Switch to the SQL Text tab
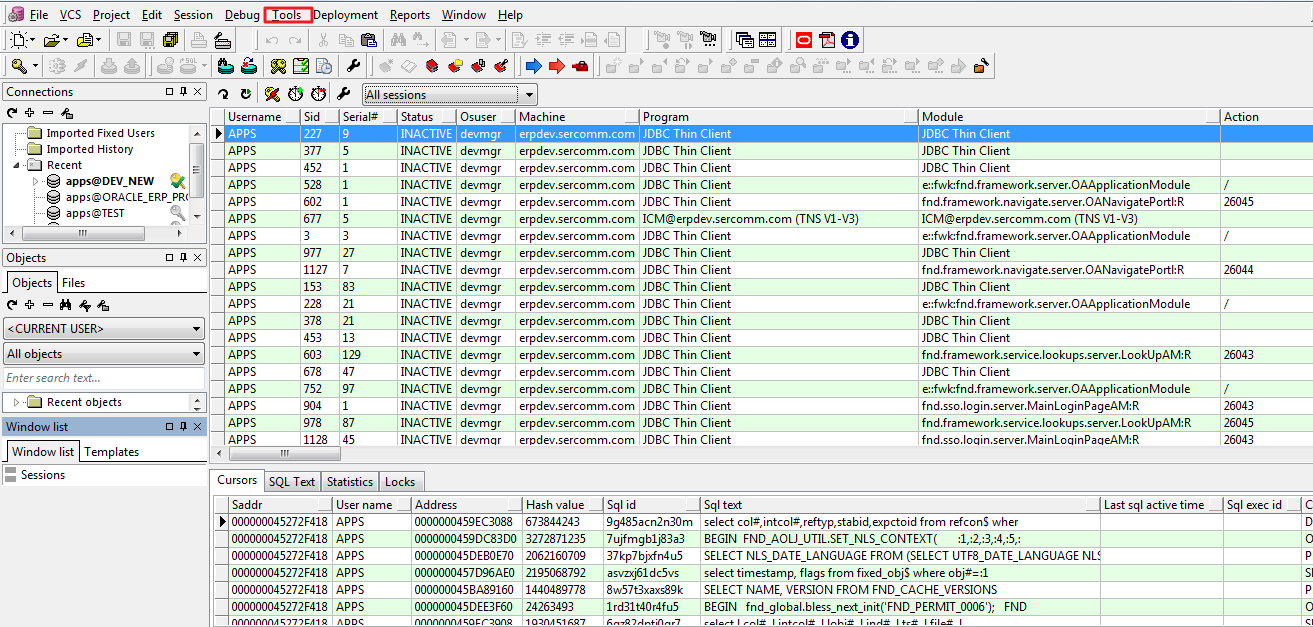 [x=291, y=482]
